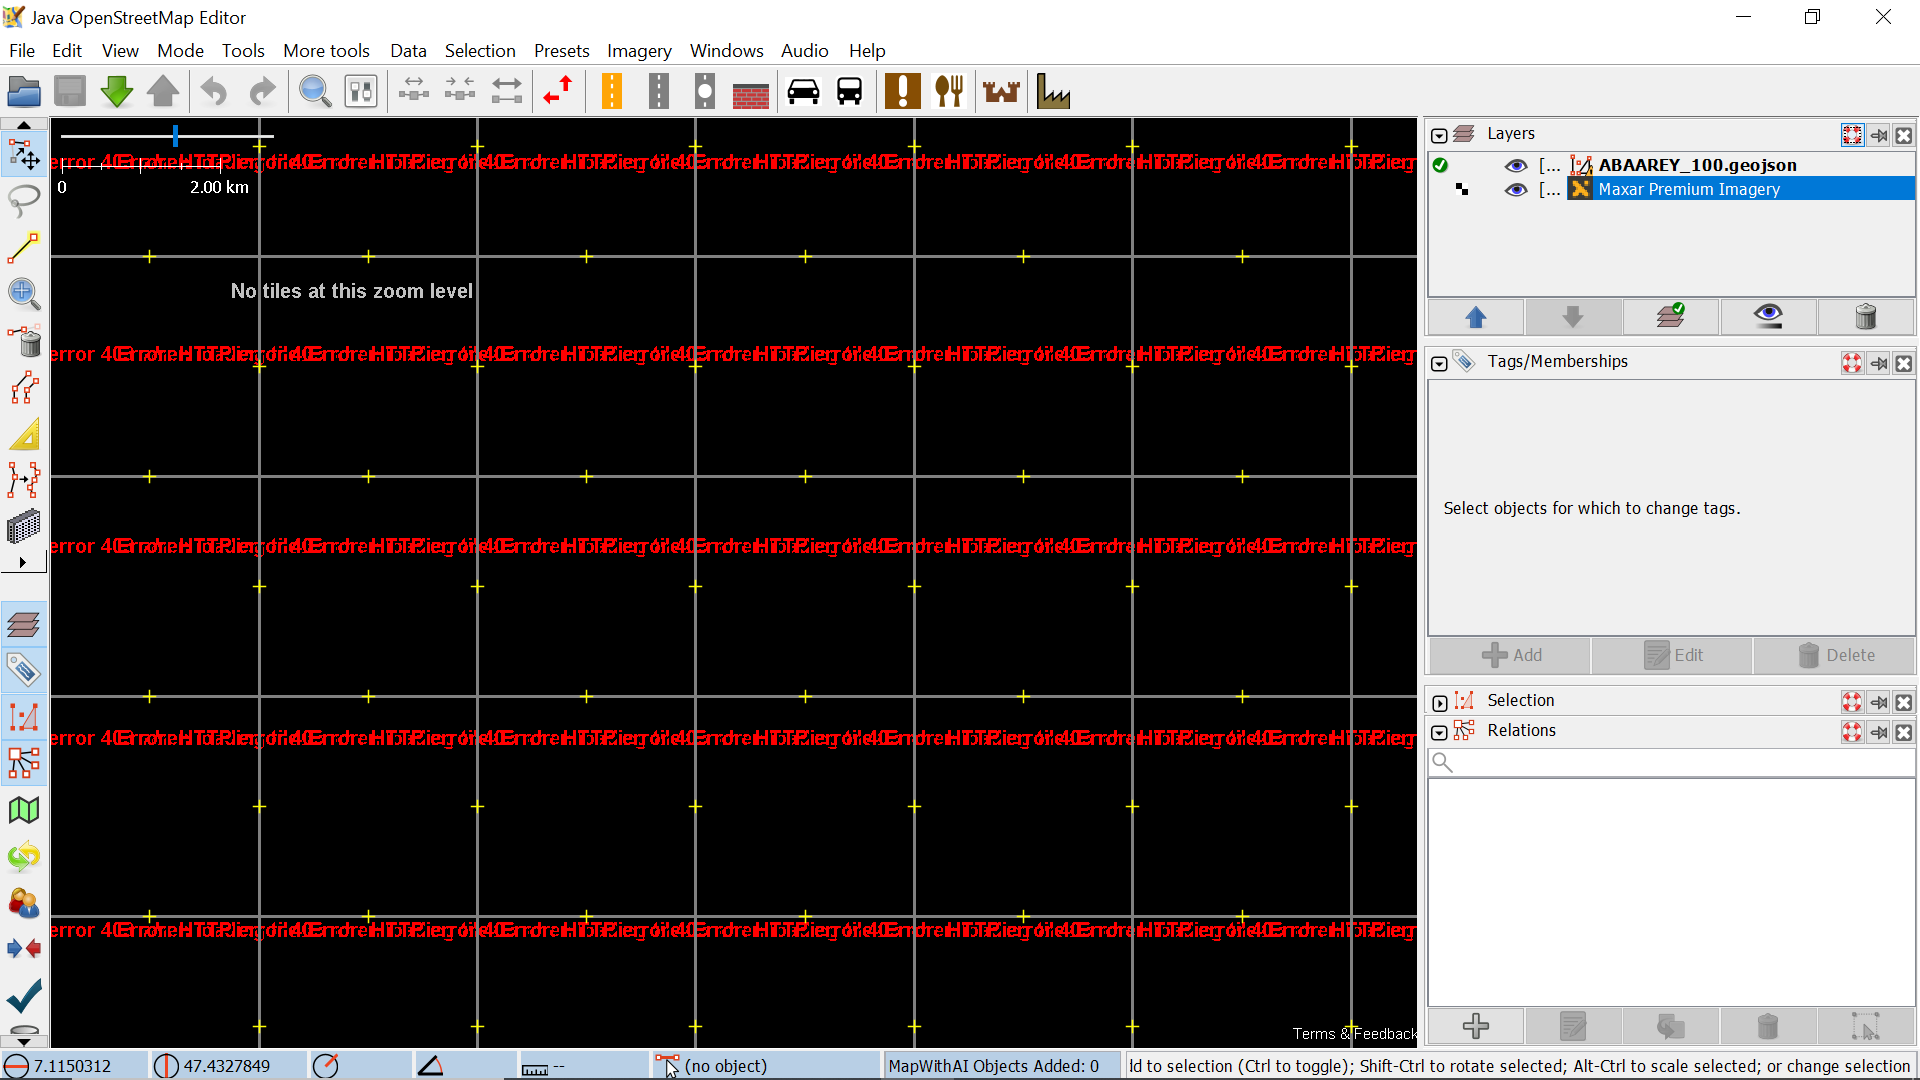Click in the Relations search field
Viewport: 1920px width, 1080px height.
[x=1672, y=763]
